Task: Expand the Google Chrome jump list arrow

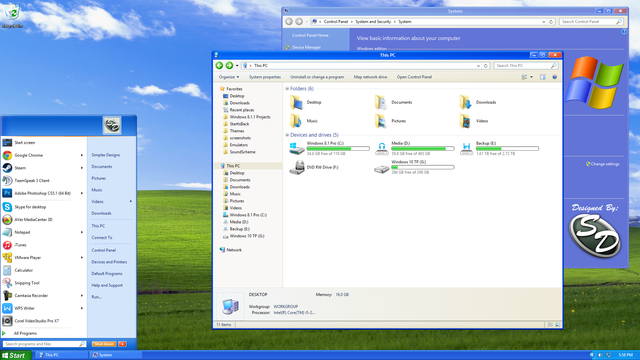Action: tap(82, 155)
